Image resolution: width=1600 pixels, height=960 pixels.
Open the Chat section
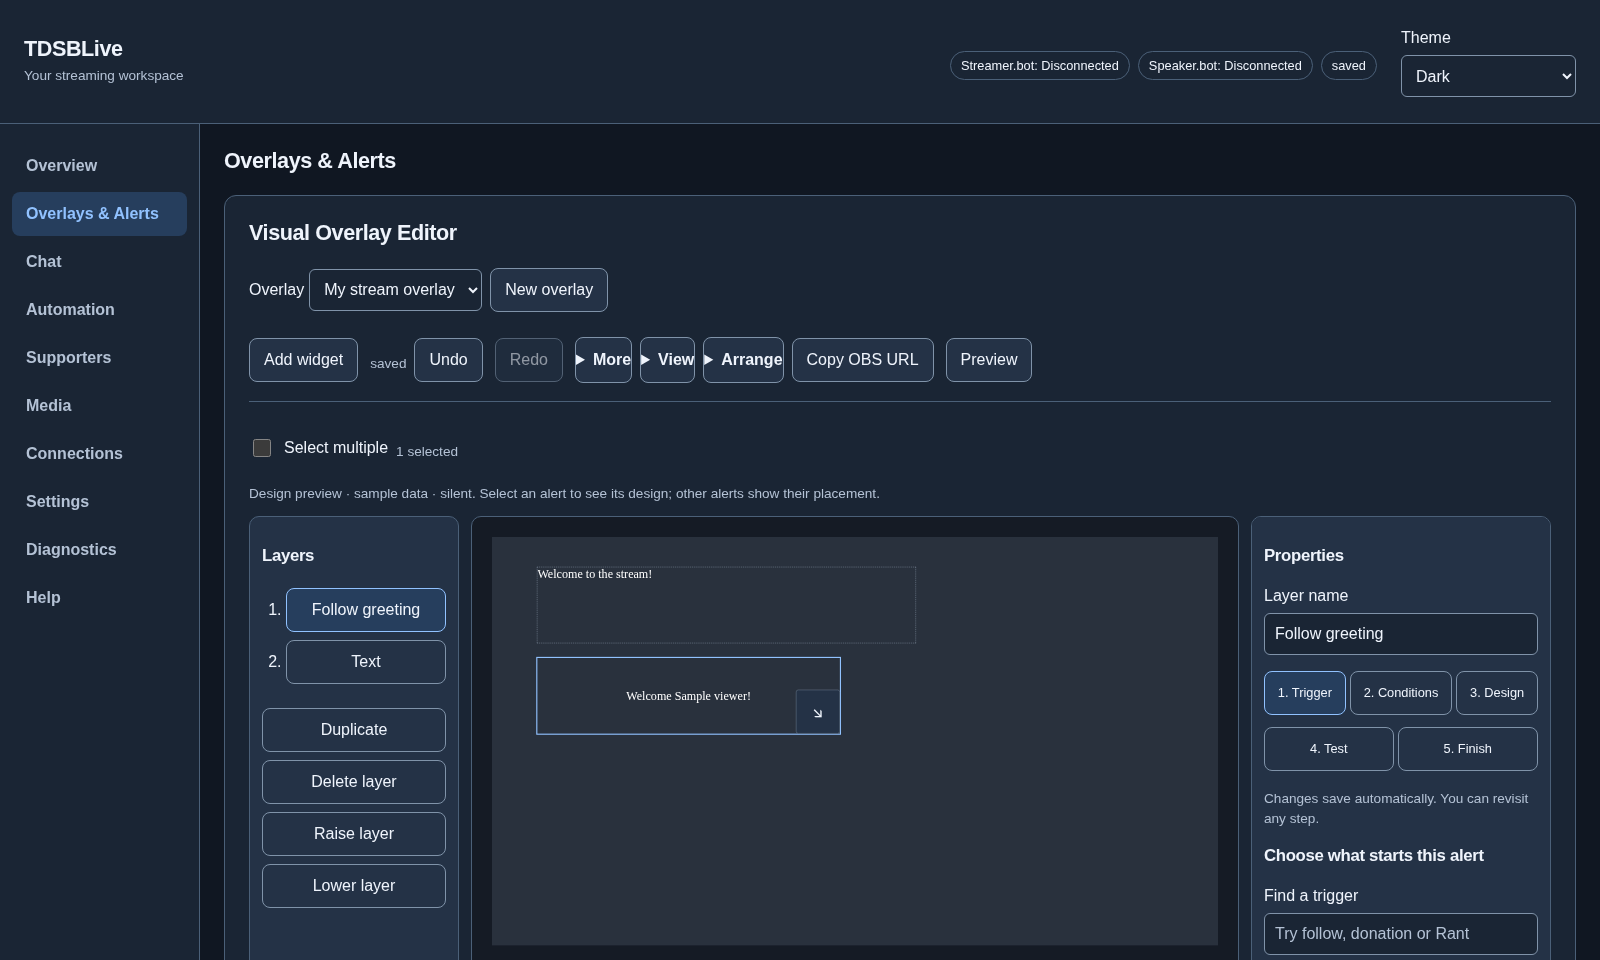point(99,262)
